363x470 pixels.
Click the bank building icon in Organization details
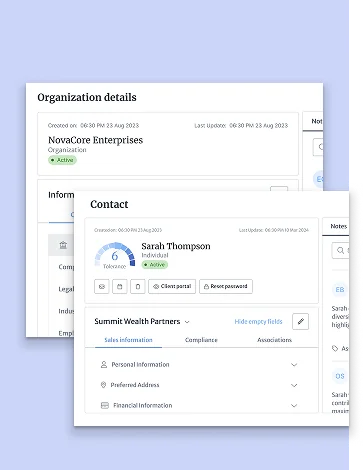coord(63,245)
